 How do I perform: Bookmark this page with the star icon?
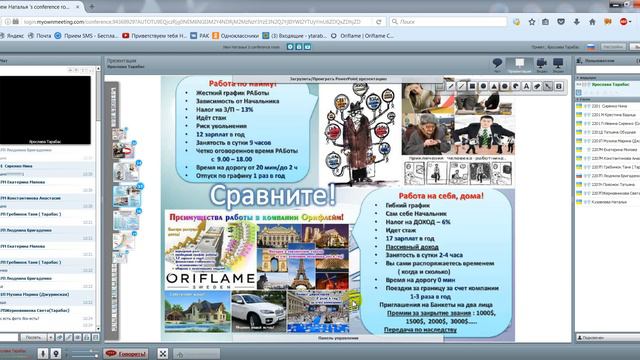coord(532,22)
